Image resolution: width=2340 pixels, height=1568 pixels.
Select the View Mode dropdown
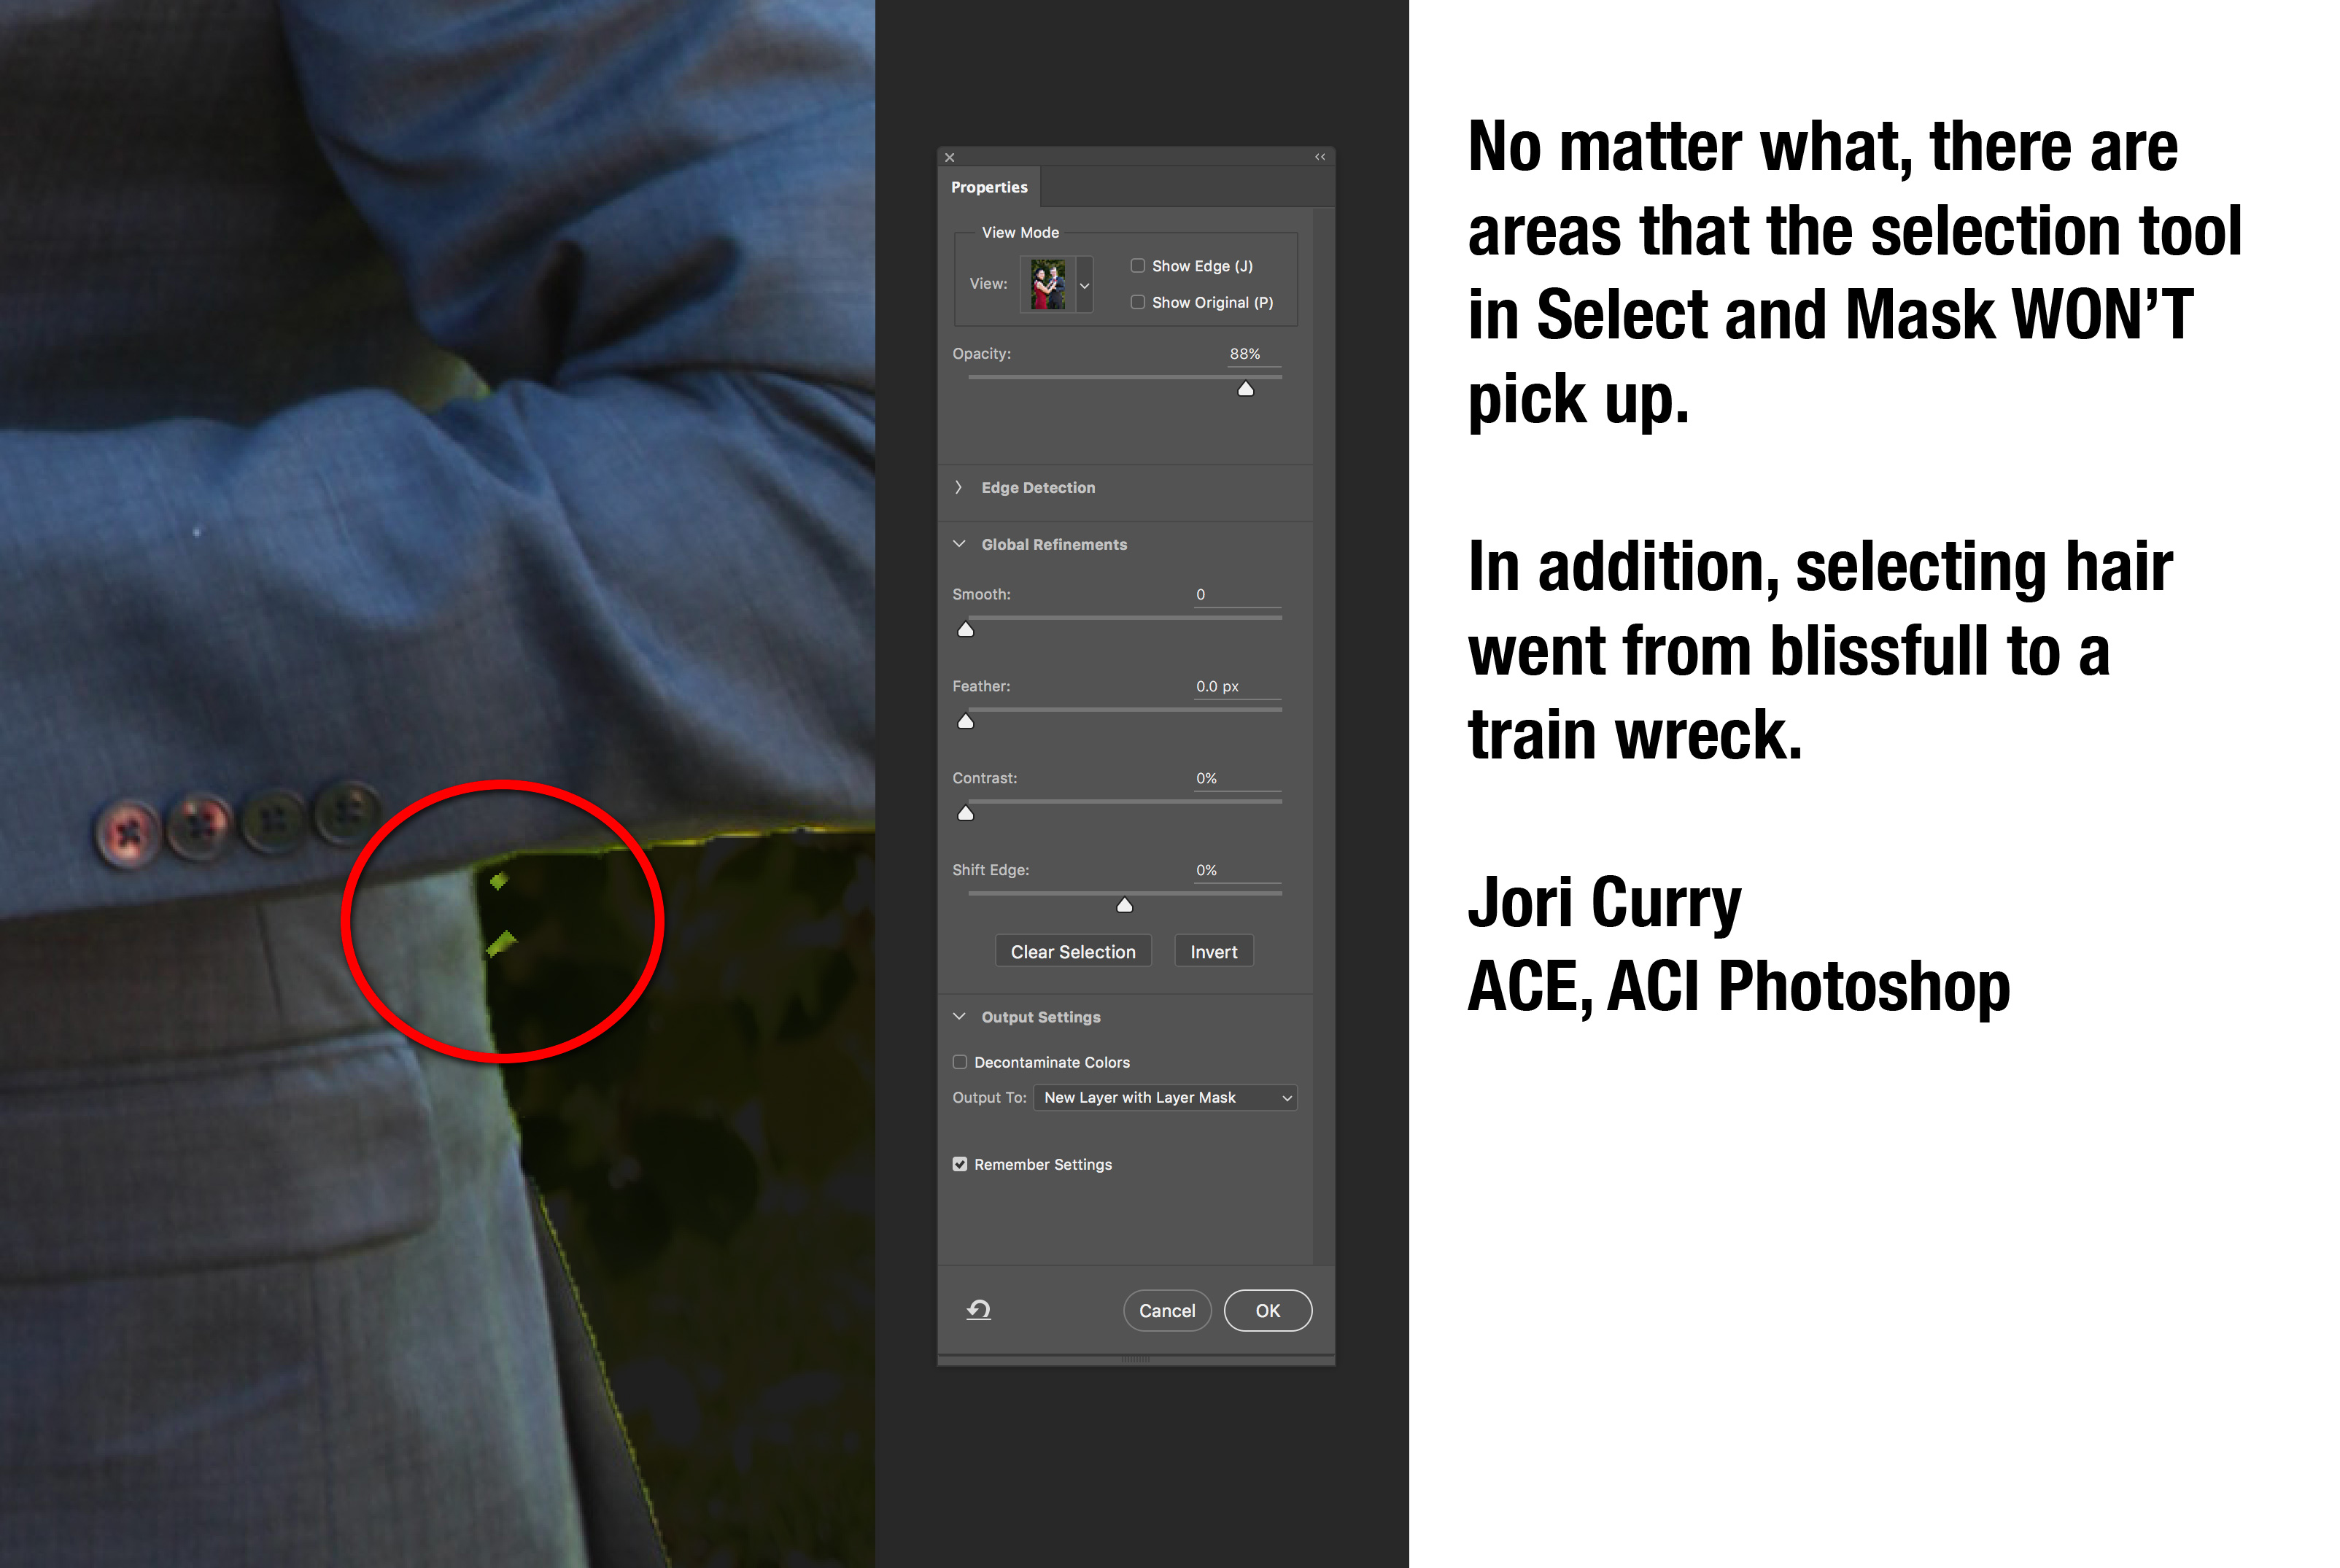1074,284
